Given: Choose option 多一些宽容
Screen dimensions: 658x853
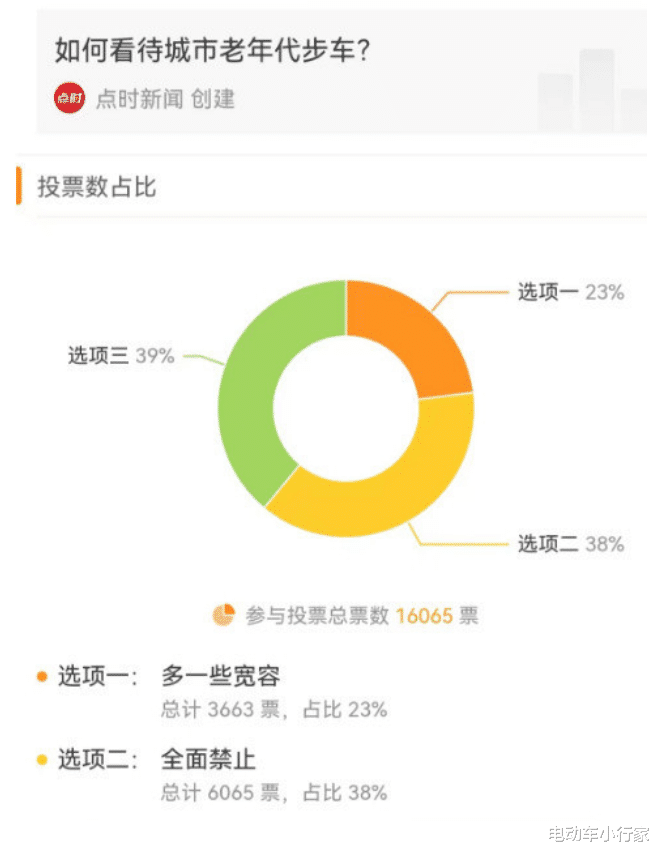Looking at the screenshot, I should click(221, 676).
